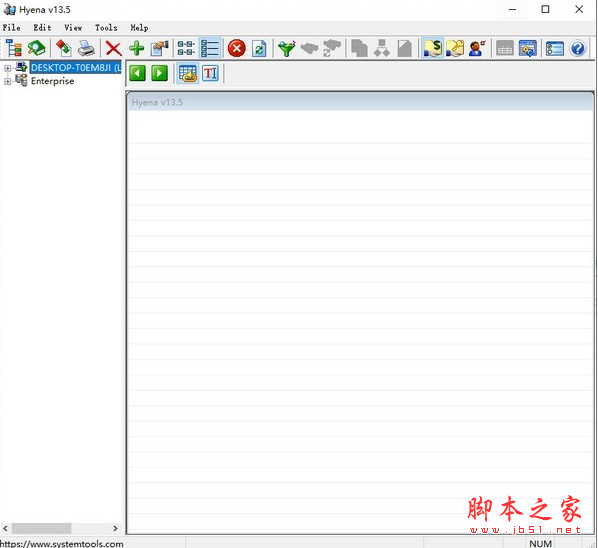
Task: Open the View menu
Action: [73, 27]
